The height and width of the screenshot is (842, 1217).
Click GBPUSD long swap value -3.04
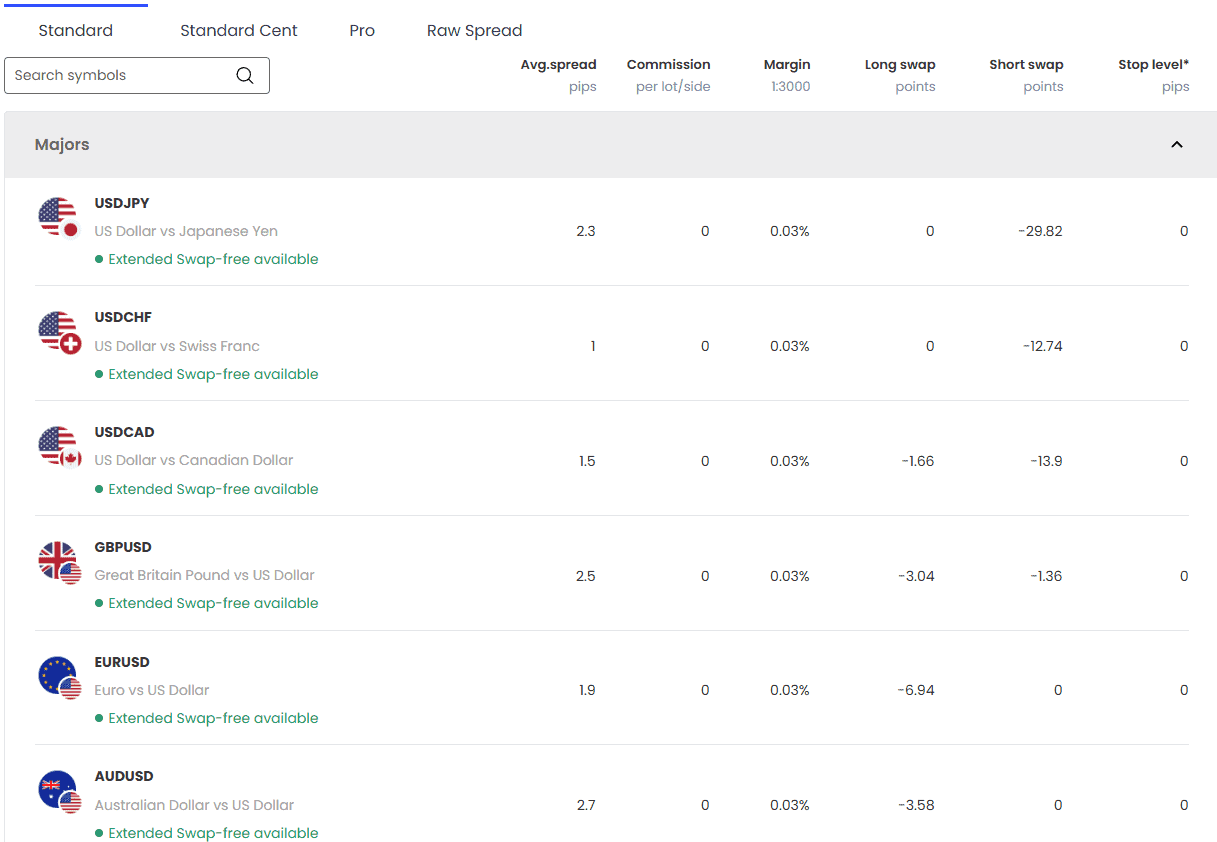[915, 576]
